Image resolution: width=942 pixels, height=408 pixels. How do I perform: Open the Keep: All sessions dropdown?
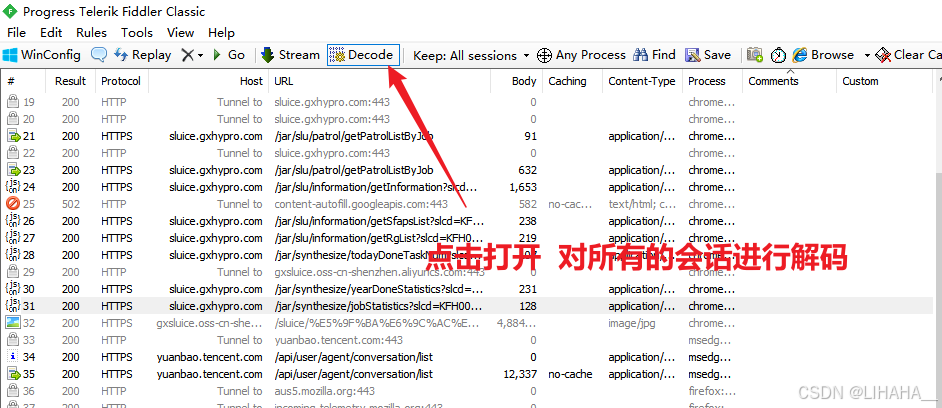point(472,56)
